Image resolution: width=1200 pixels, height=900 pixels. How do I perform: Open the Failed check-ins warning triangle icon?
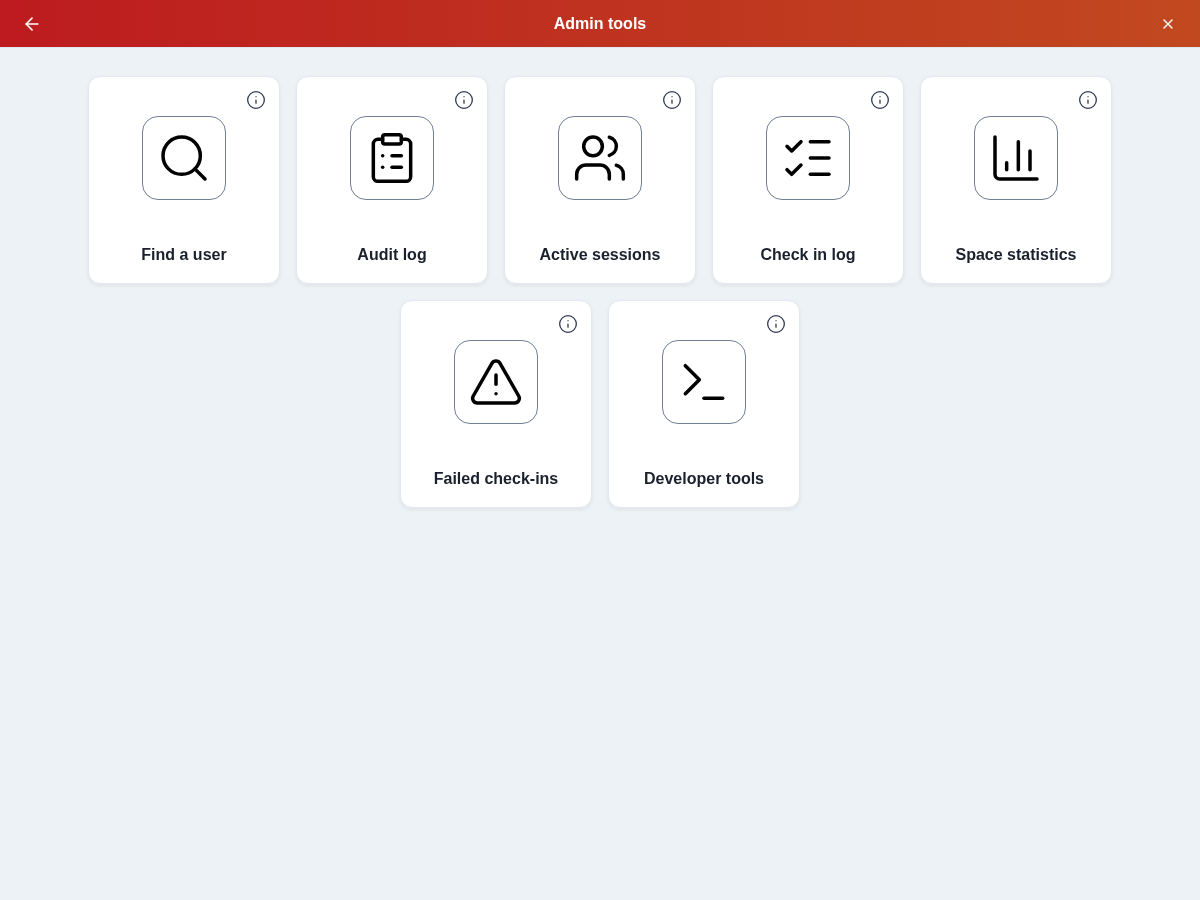tap(496, 382)
